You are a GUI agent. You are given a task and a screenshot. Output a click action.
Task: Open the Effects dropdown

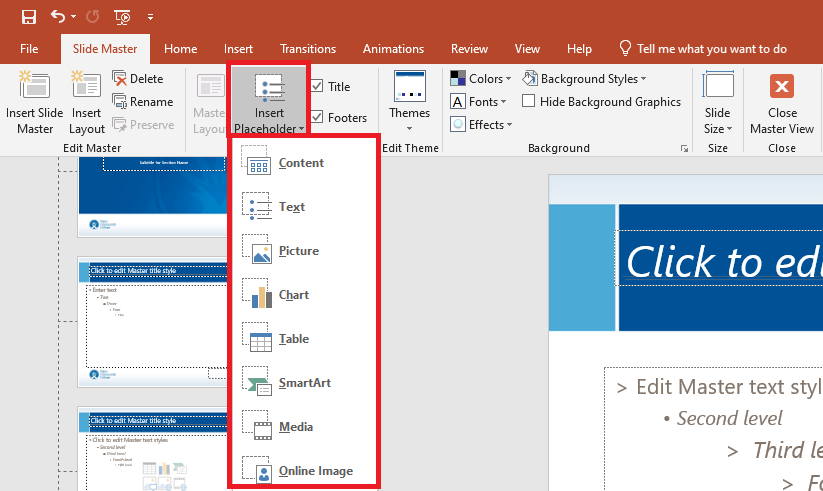tap(481, 125)
